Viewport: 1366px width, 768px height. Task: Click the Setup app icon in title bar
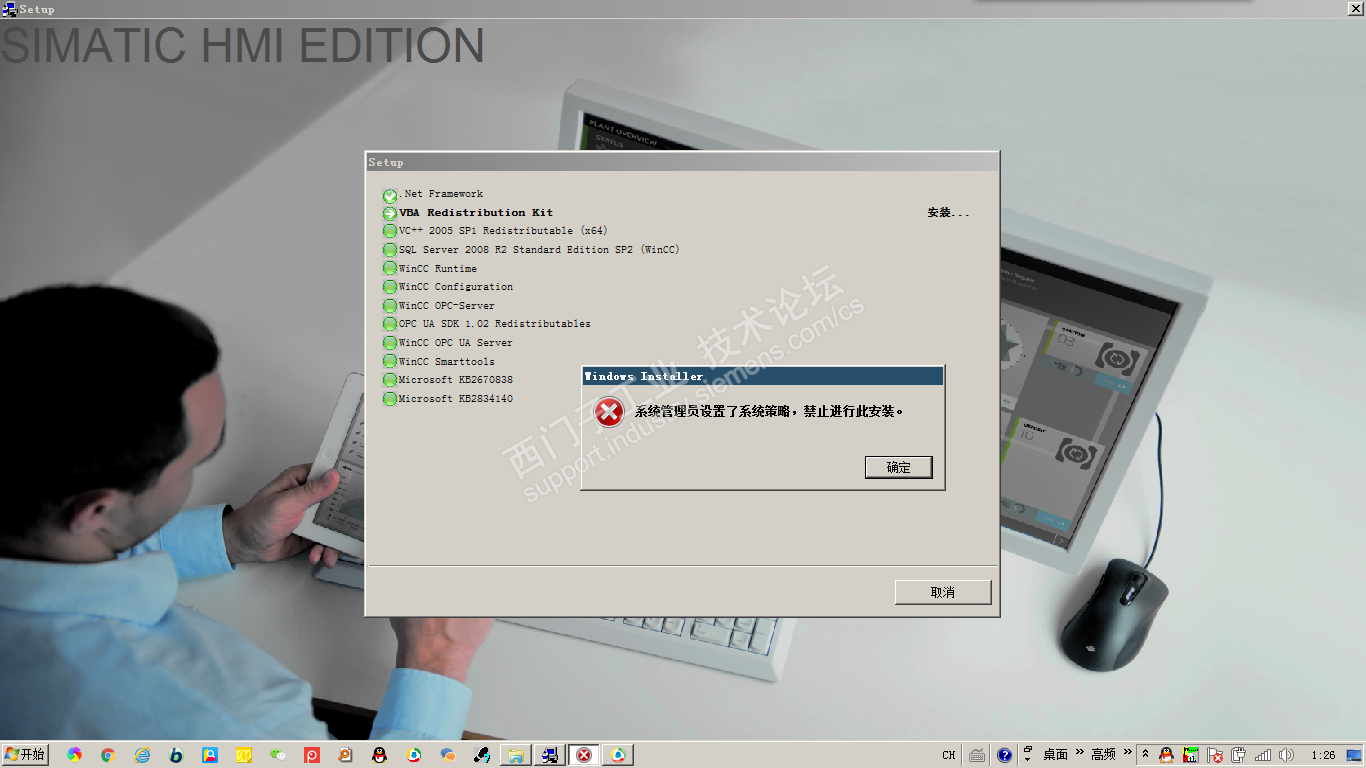pyautogui.click(x=9, y=9)
